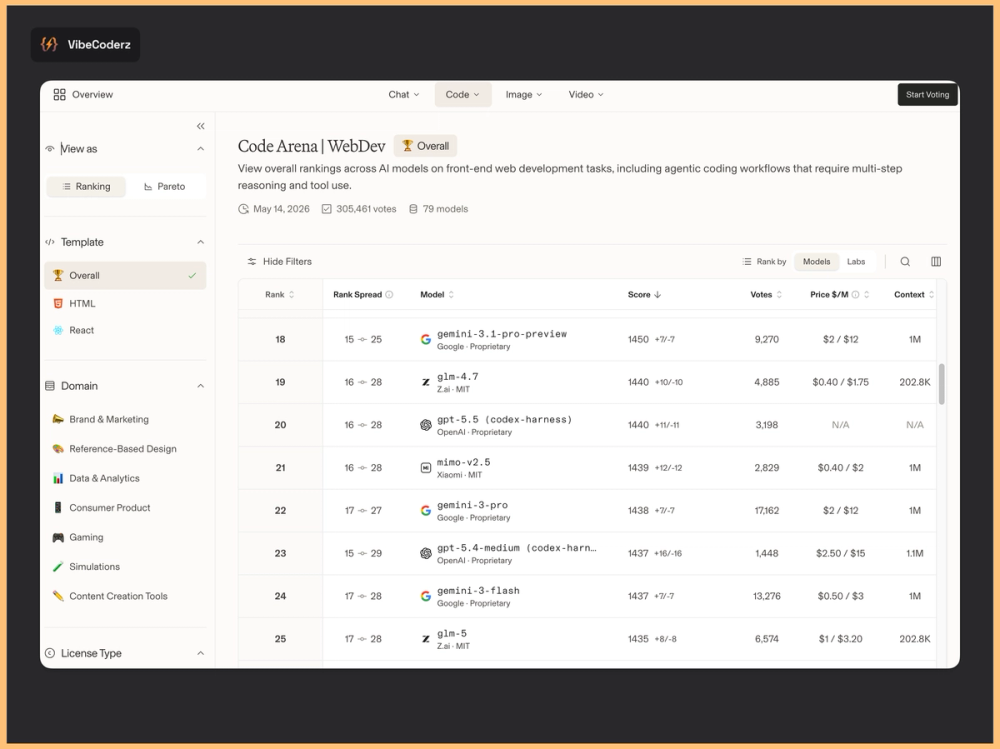Click the HTML5 shield icon
This screenshot has height=749, width=1000.
[x=58, y=304]
